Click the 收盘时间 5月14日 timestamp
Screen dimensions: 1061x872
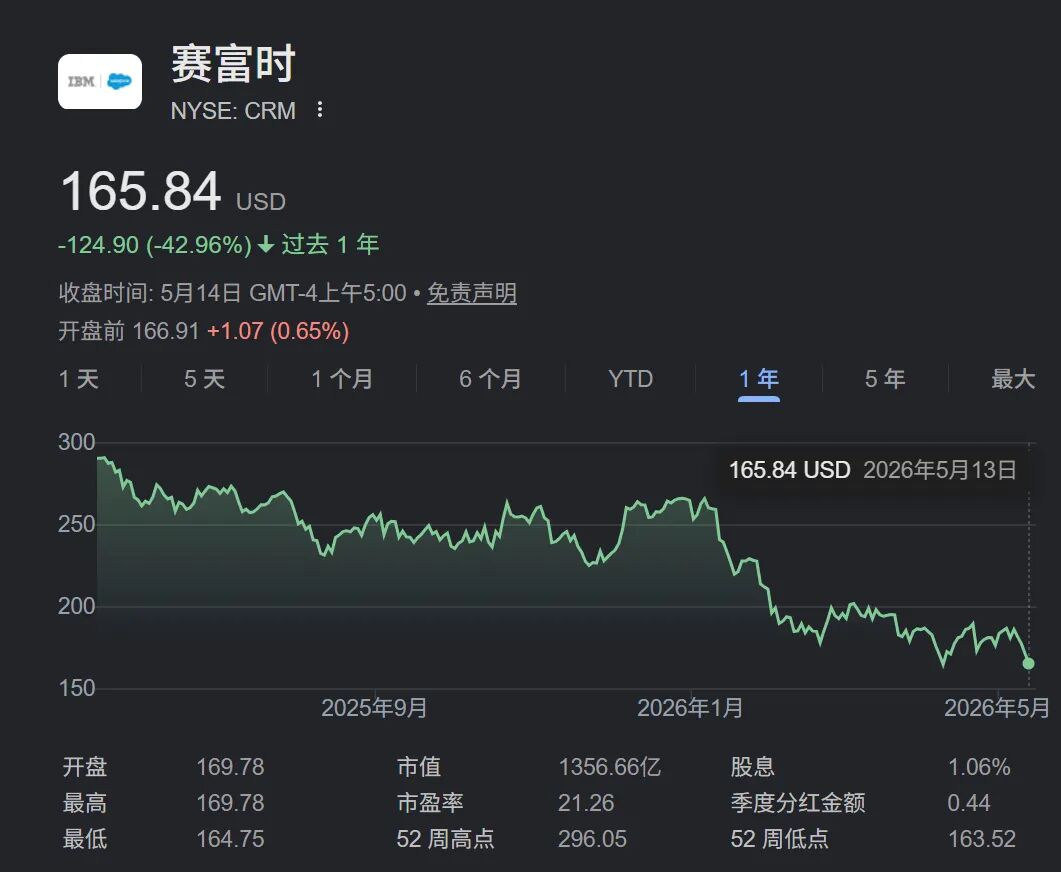click(x=232, y=293)
